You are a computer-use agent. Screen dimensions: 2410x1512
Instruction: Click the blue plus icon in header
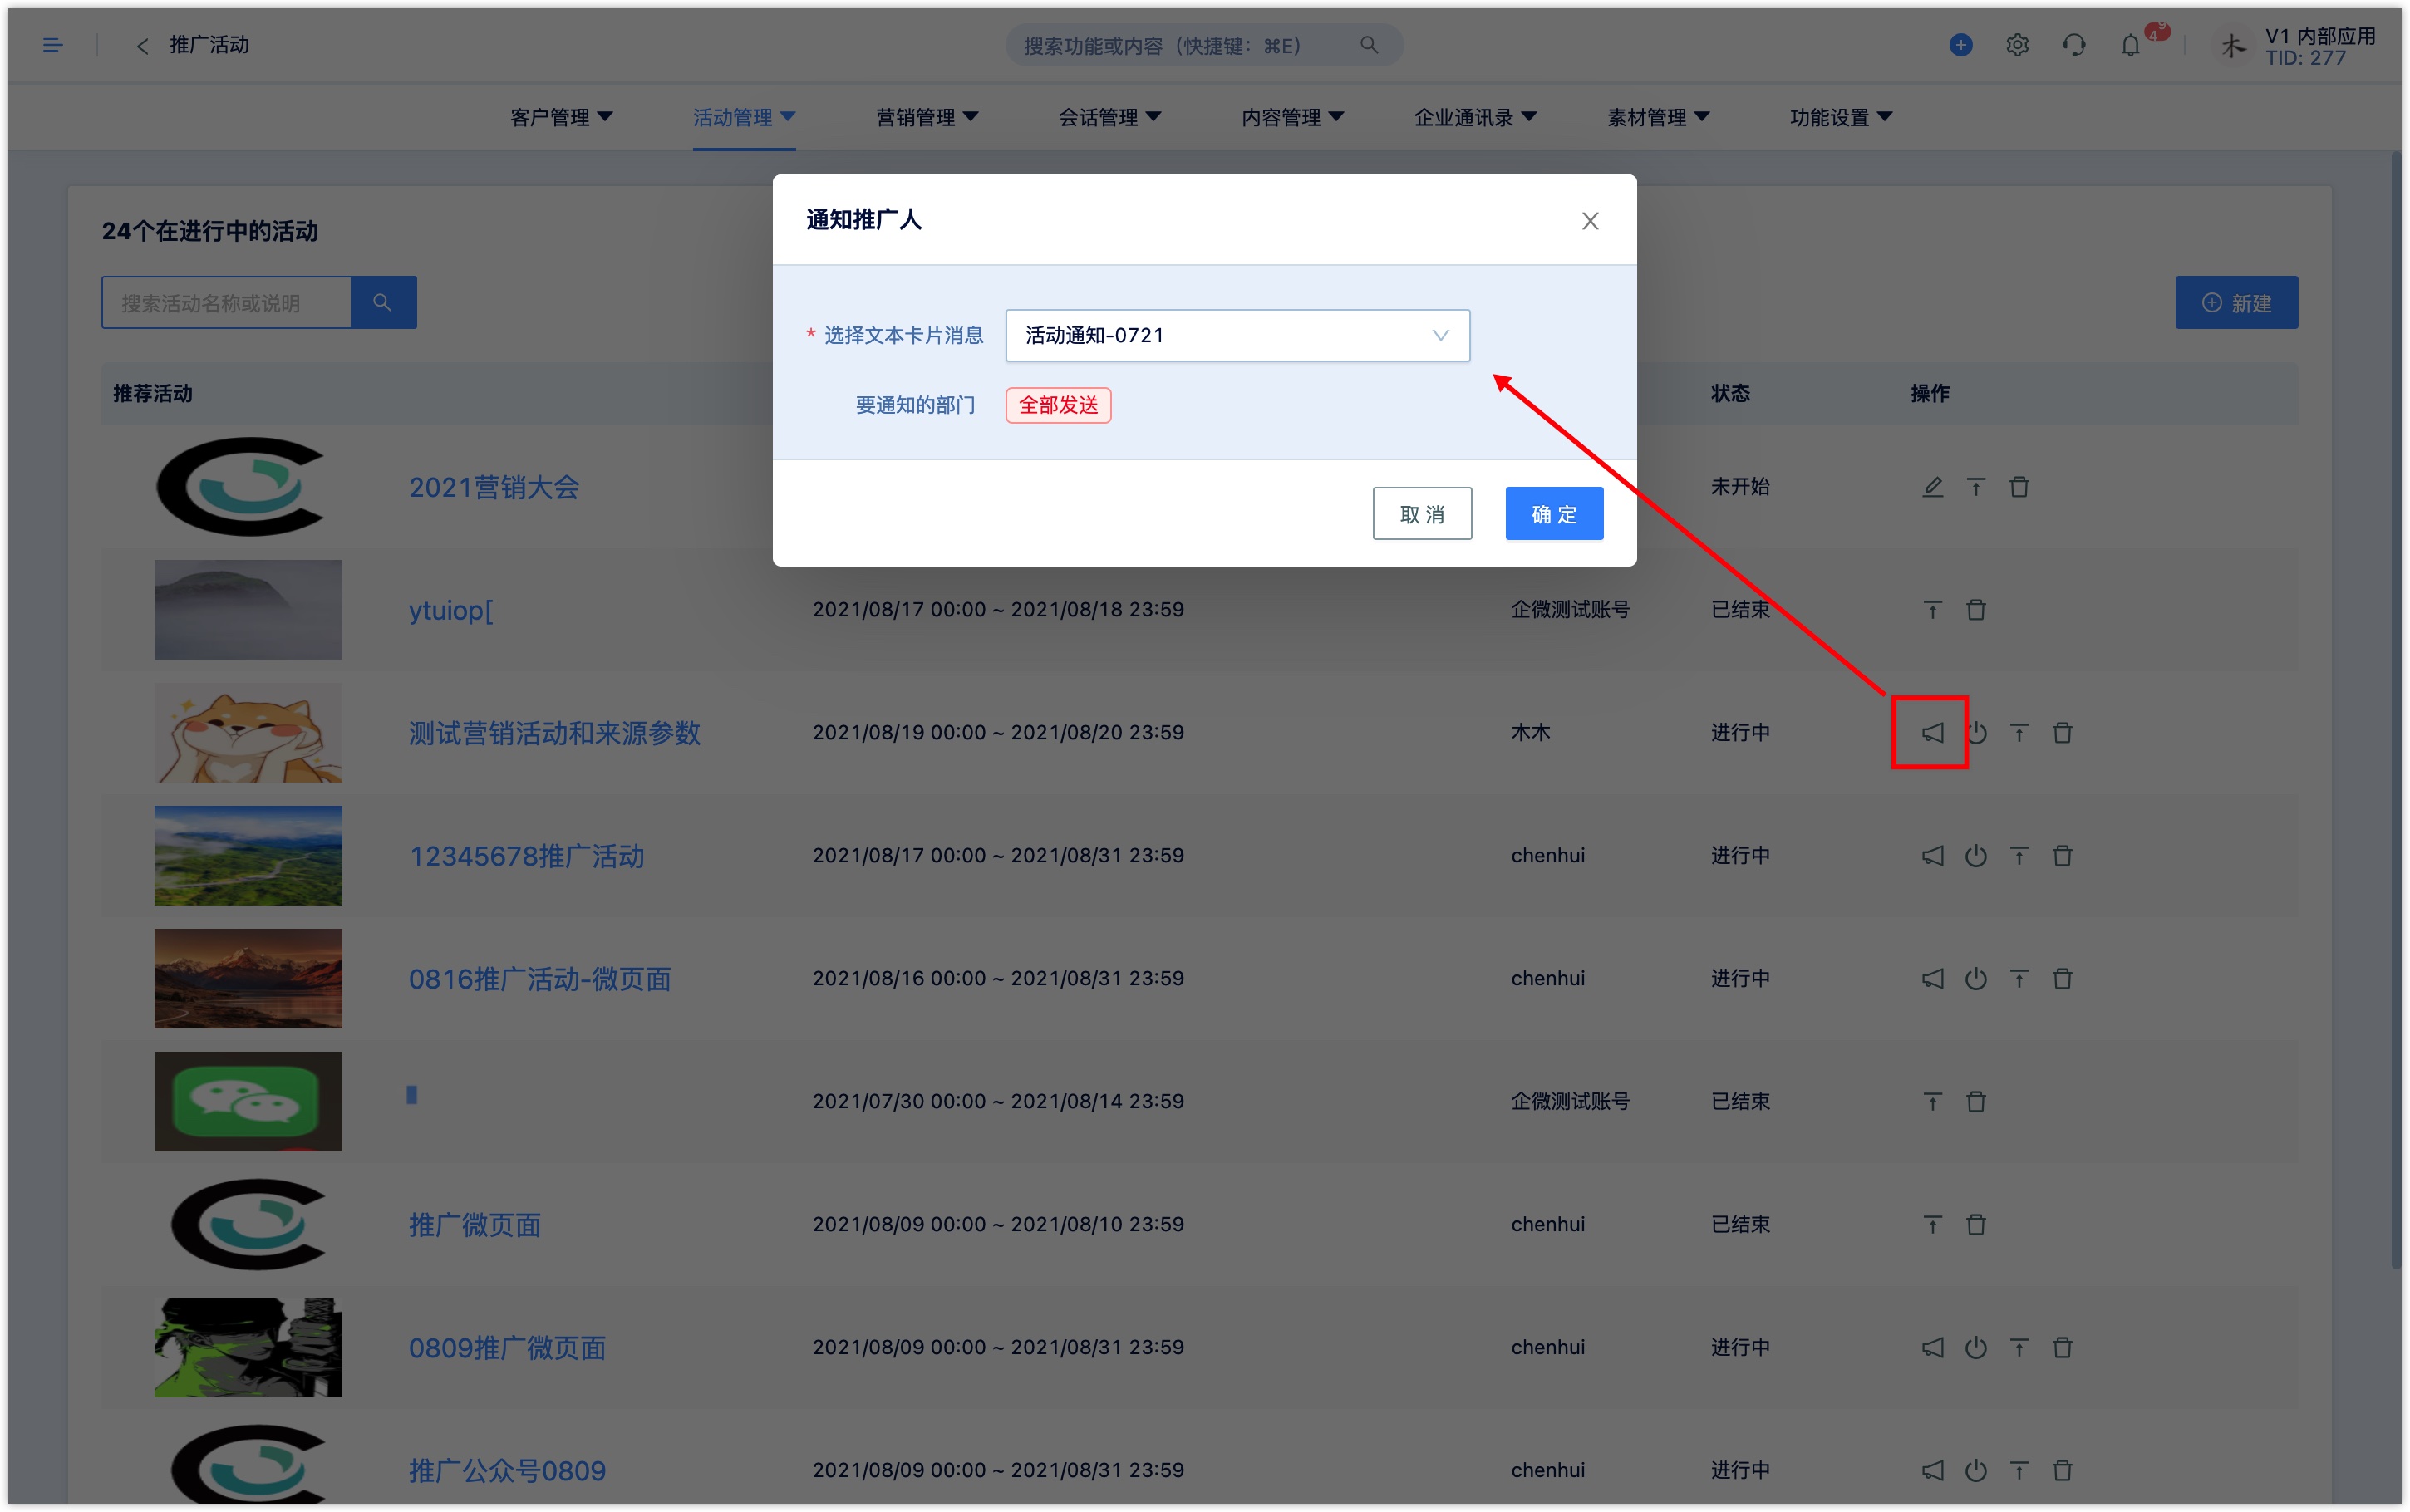[x=1960, y=45]
